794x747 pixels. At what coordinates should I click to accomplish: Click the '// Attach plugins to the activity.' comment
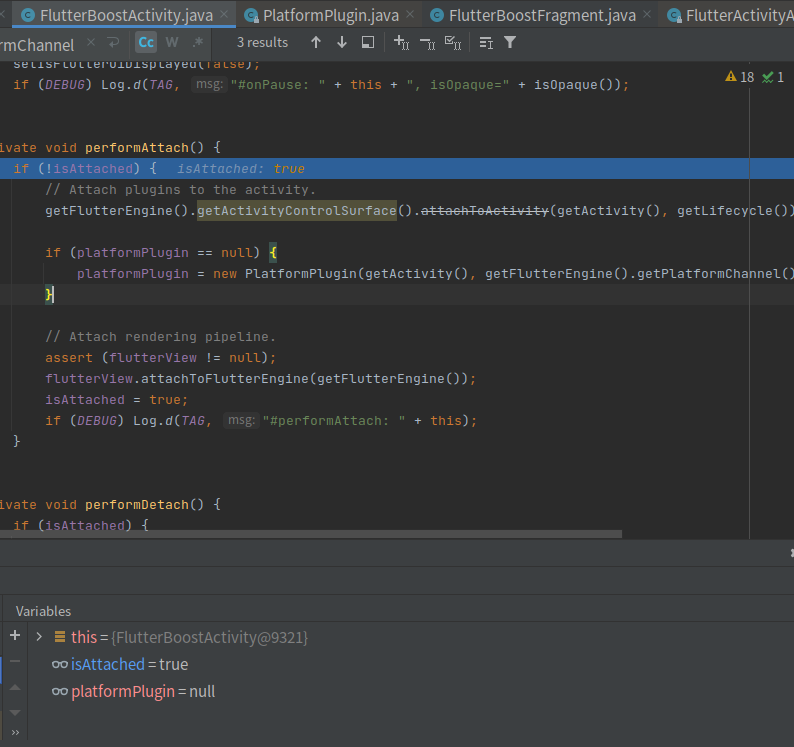180,190
